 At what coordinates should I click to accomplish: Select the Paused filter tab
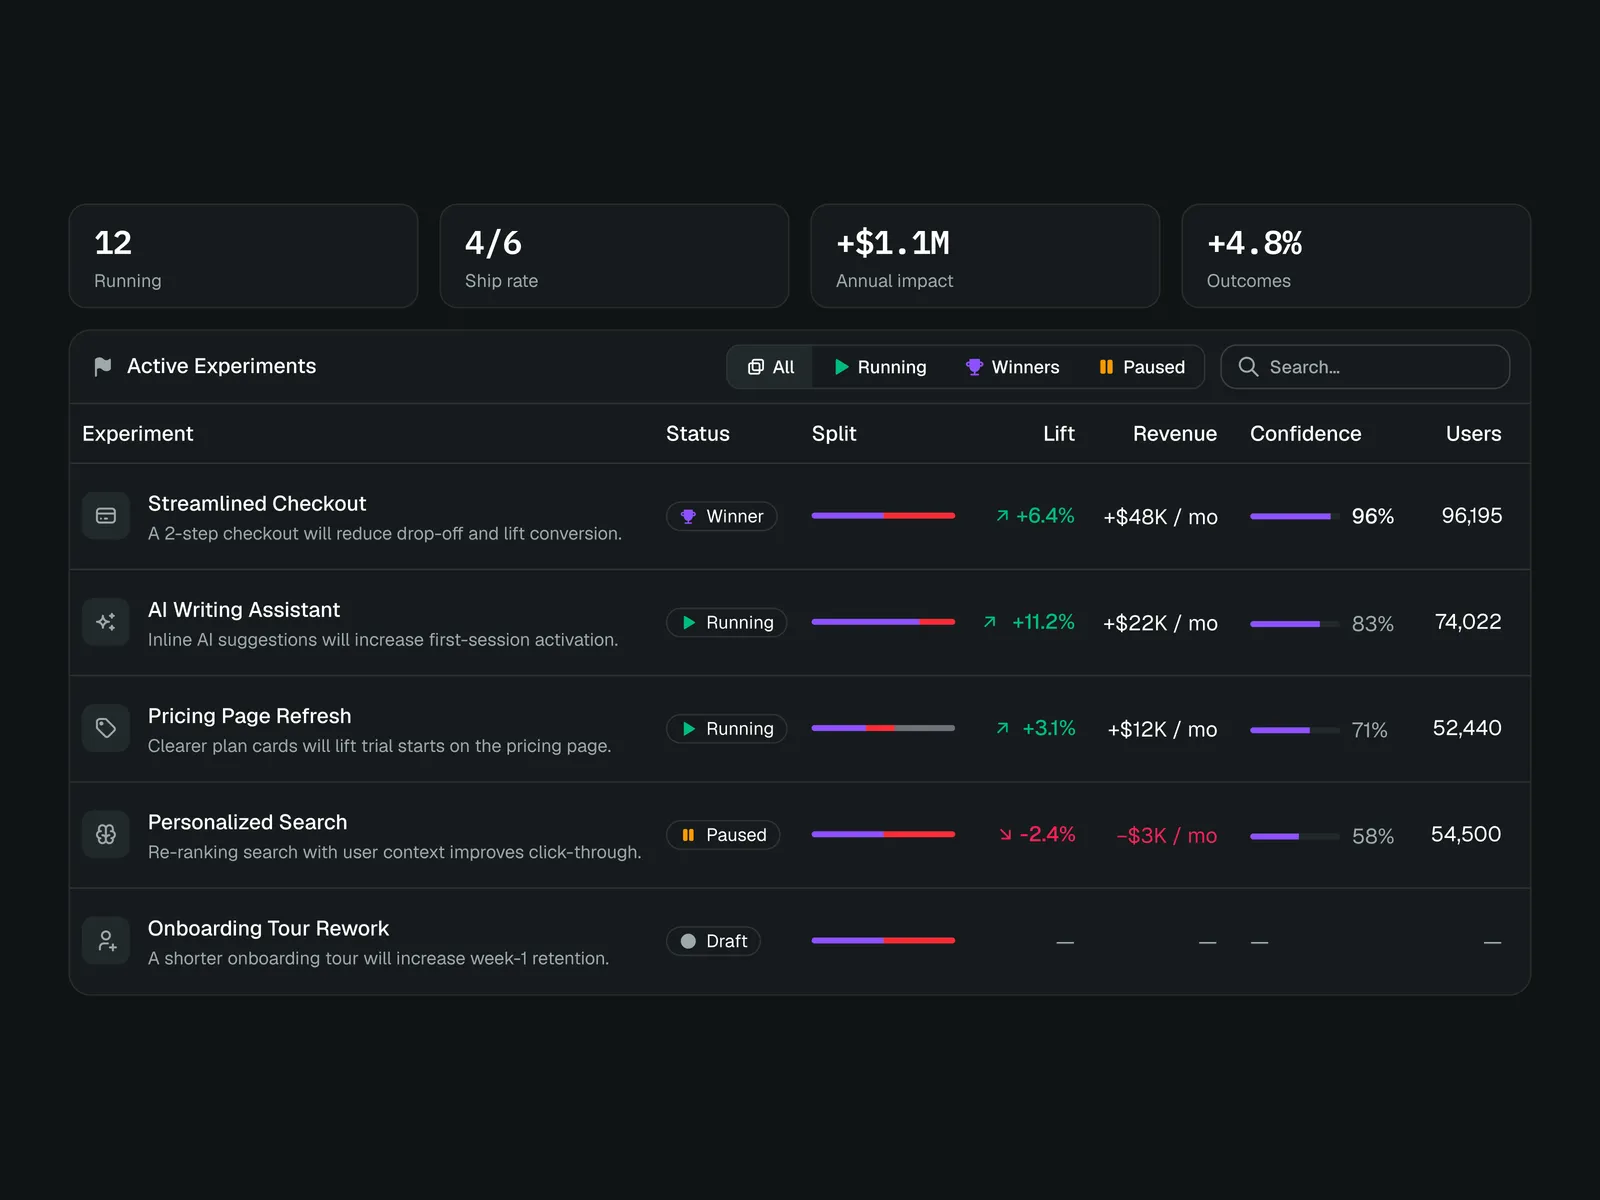pyautogui.click(x=1142, y=367)
